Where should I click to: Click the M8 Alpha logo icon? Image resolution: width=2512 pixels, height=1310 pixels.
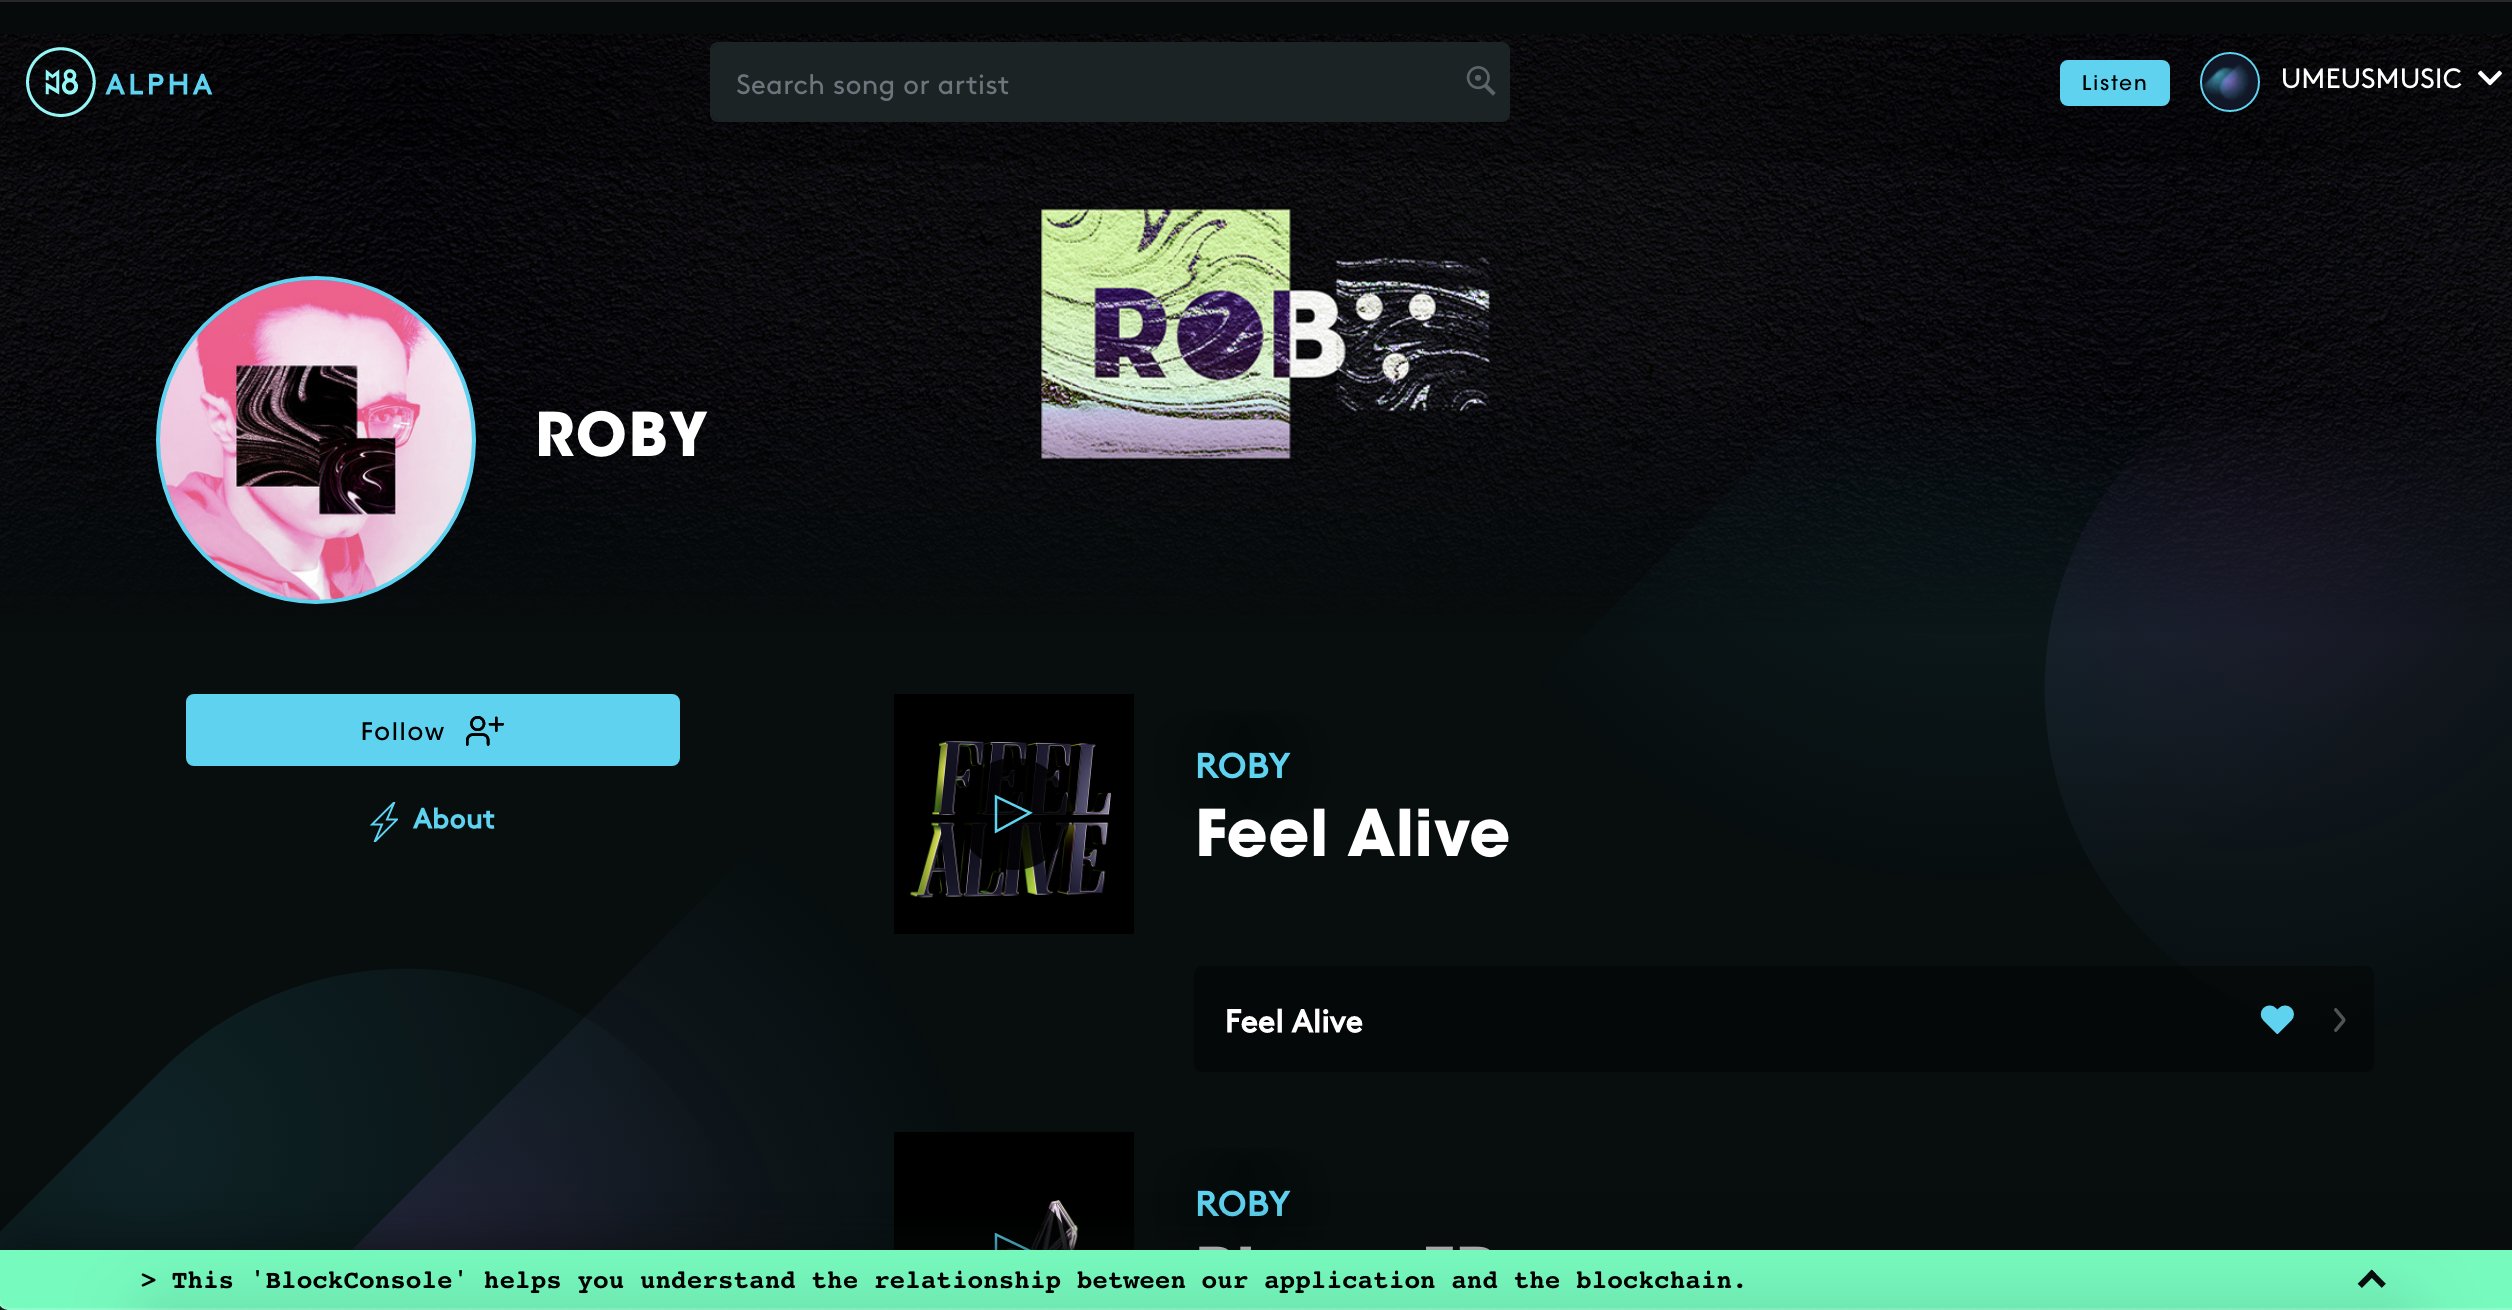pos(60,82)
